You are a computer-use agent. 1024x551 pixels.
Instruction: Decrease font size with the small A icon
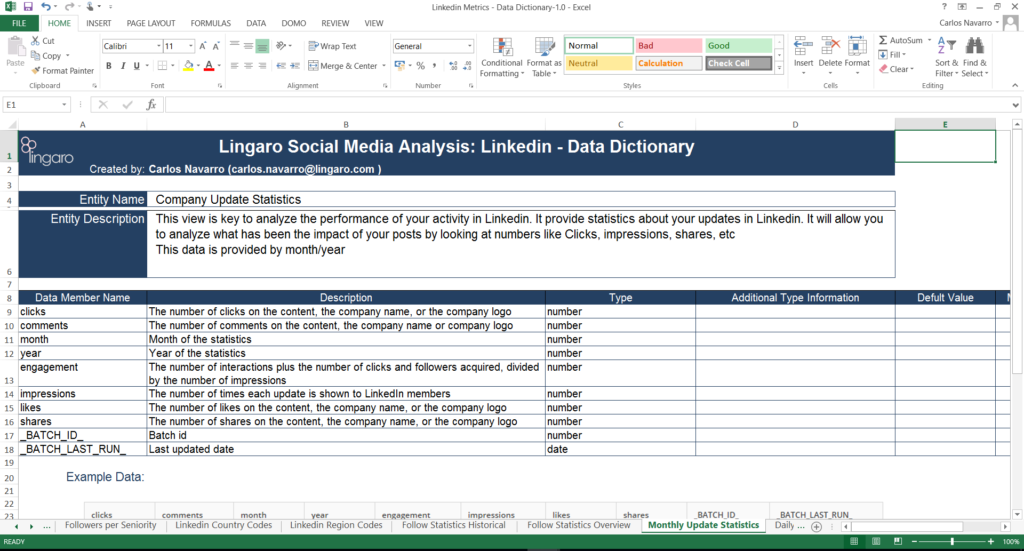pyautogui.click(x=216, y=46)
